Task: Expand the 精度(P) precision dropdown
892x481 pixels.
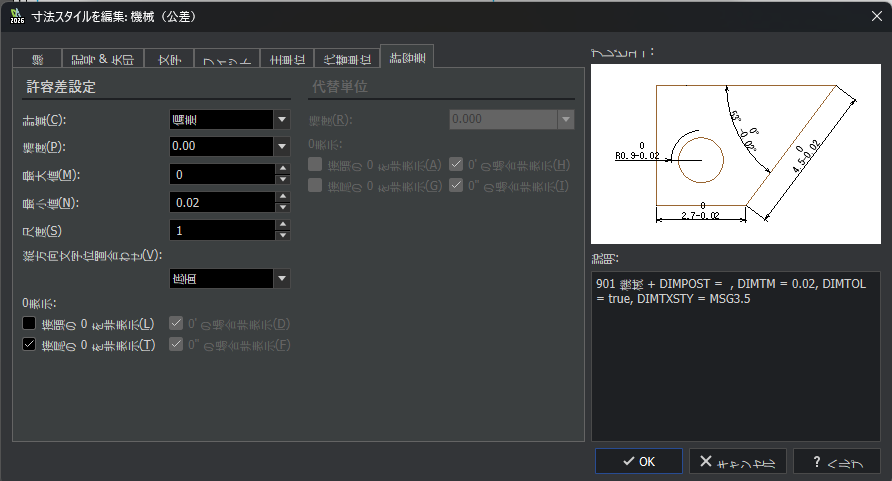Action: tap(282, 147)
